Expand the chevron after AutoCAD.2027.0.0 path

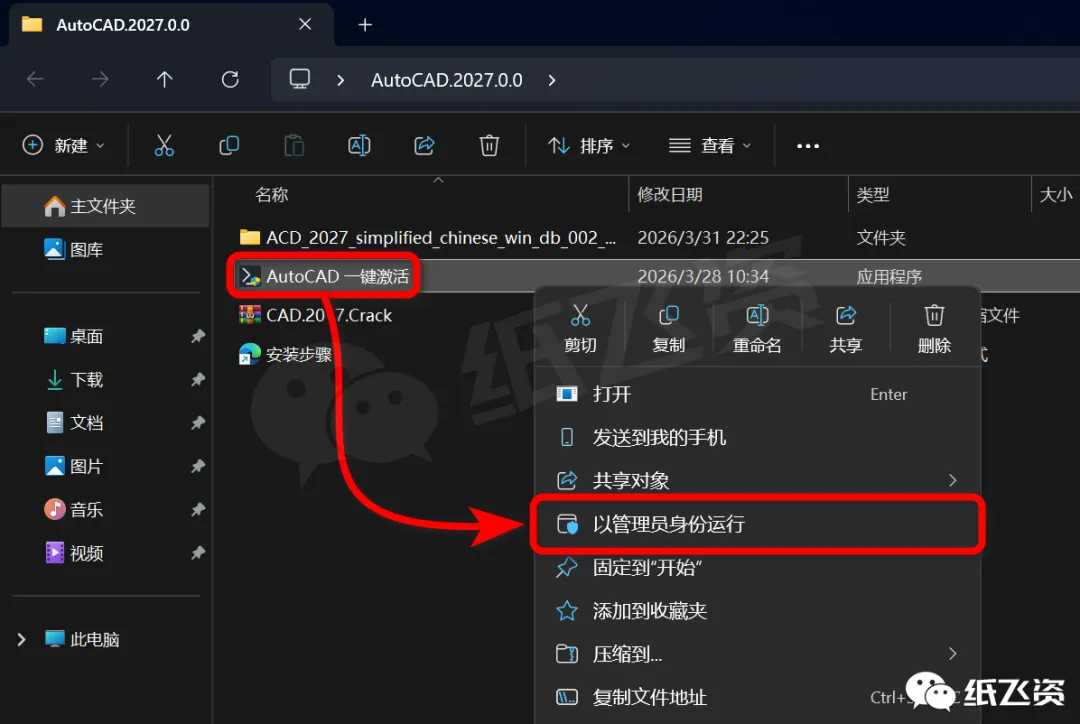[552, 80]
